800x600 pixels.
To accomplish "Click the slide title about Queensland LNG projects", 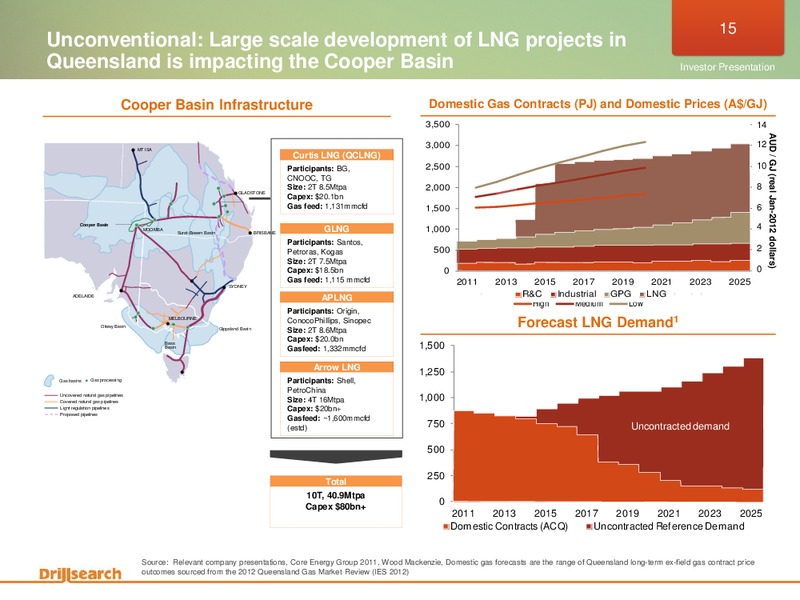I will pyautogui.click(x=336, y=50).
